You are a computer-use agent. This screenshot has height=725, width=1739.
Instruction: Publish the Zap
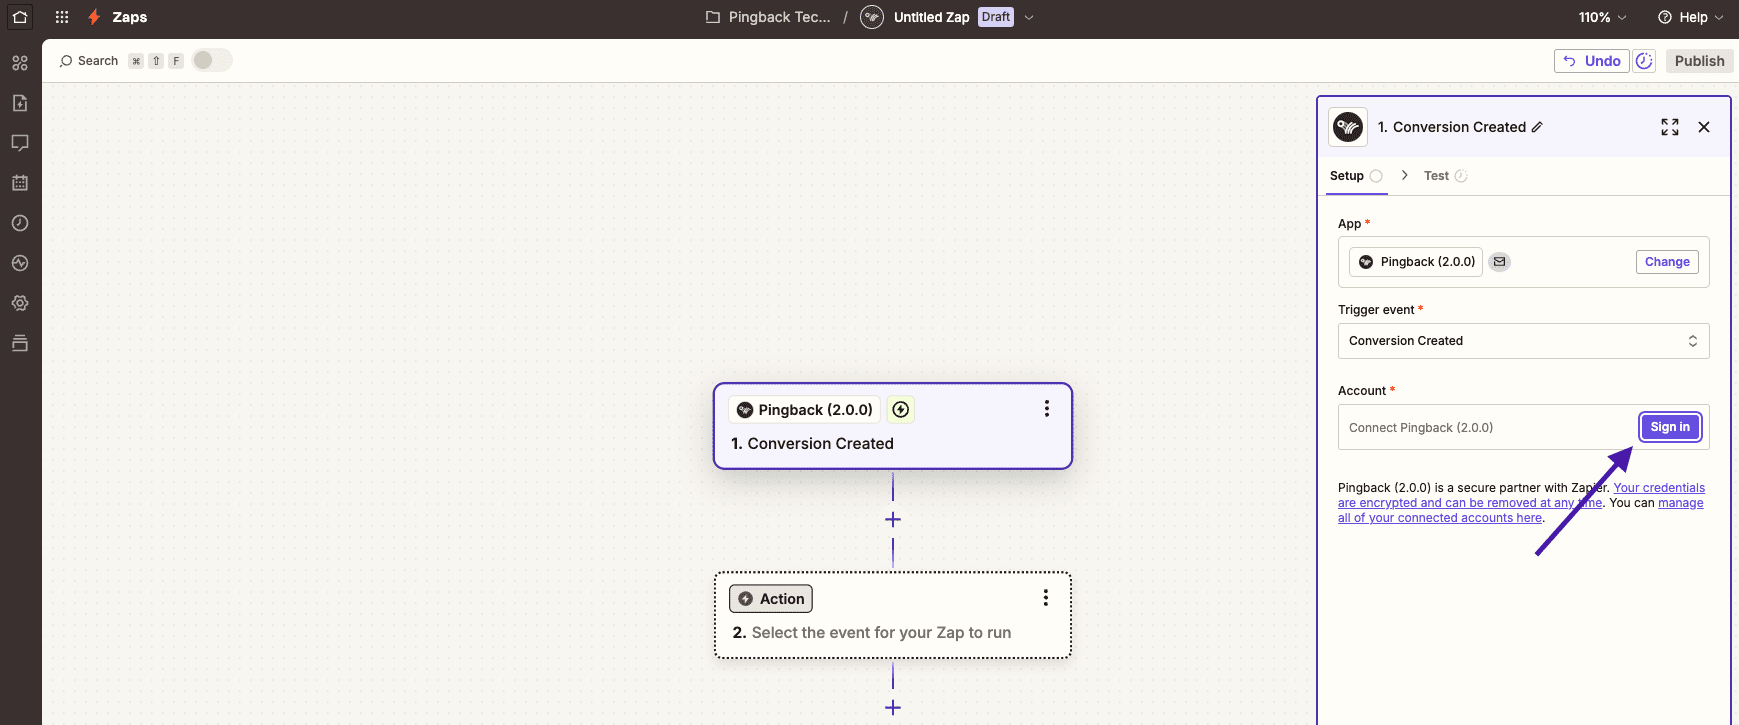pos(1699,61)
